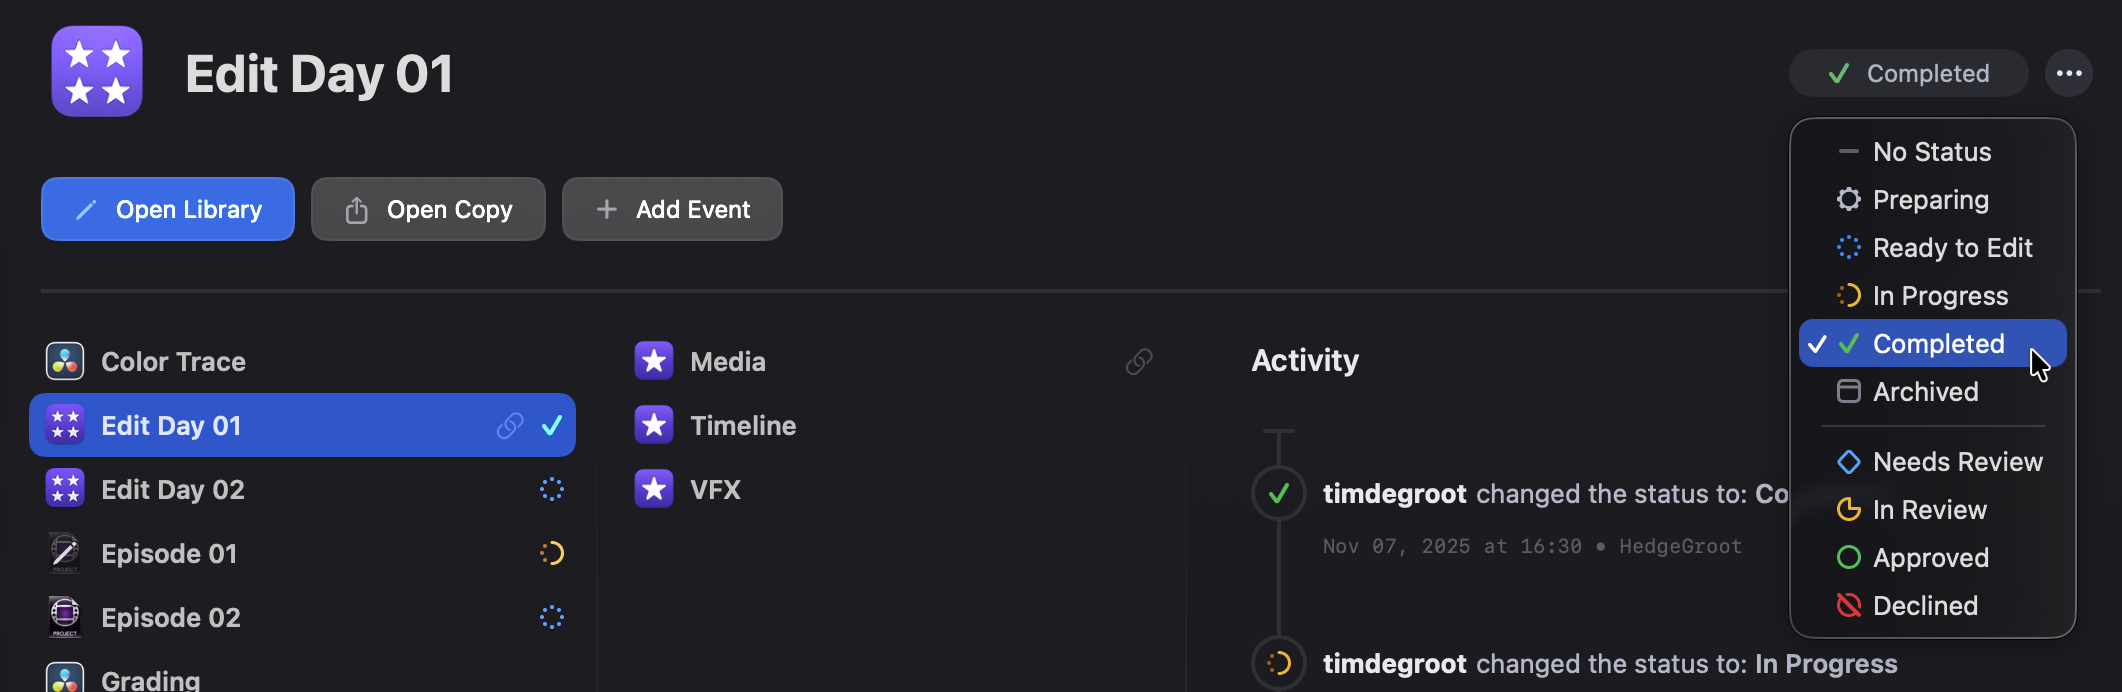
Task: Choose Needs Review from status menu
Action: click(x=1957, y=462)
